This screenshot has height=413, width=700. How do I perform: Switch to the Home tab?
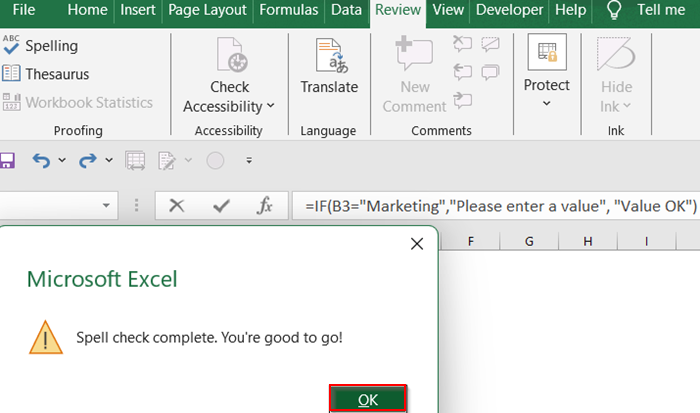pos(87,10)
